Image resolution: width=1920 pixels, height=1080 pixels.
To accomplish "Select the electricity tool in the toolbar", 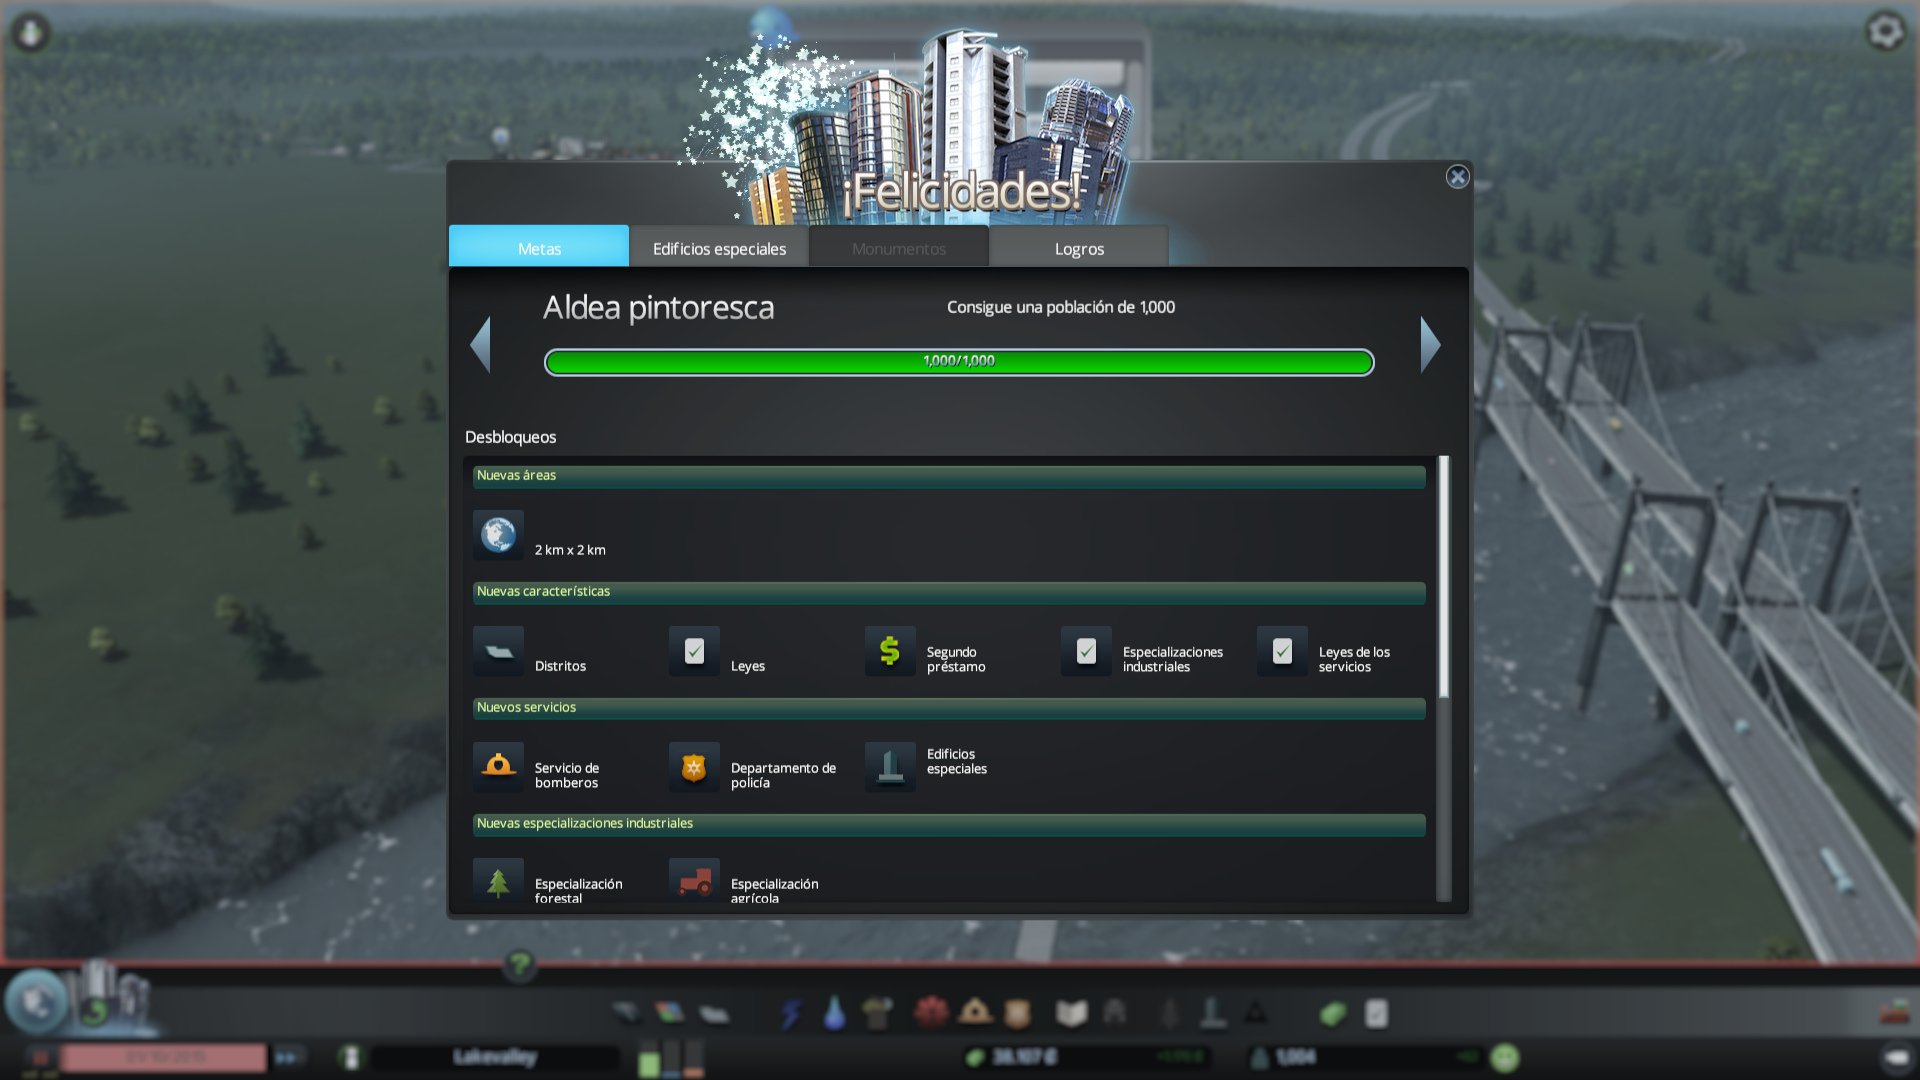I will [793, 1012].
